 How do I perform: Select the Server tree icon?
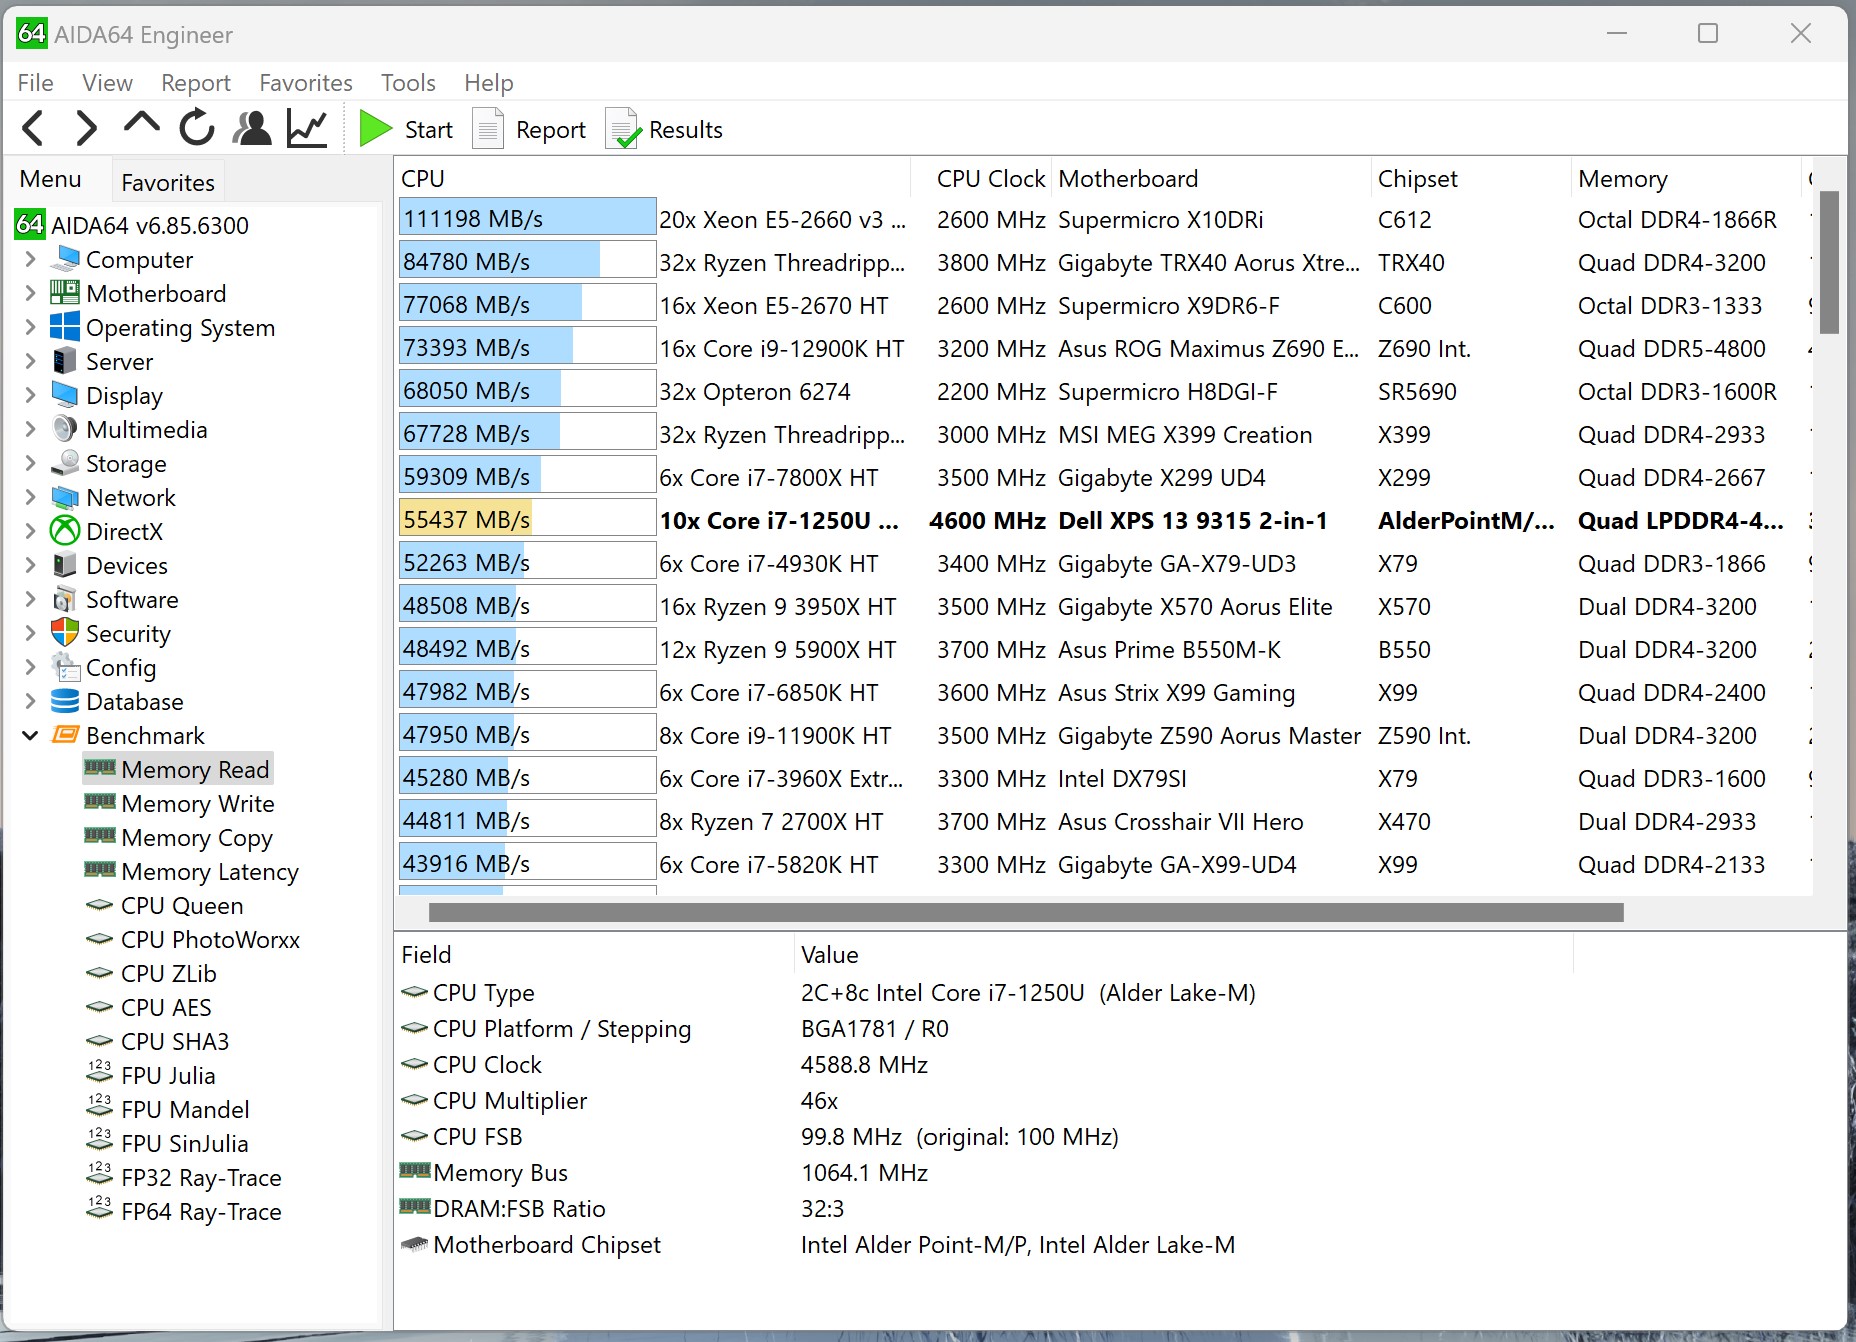click(x=65, y=361)
